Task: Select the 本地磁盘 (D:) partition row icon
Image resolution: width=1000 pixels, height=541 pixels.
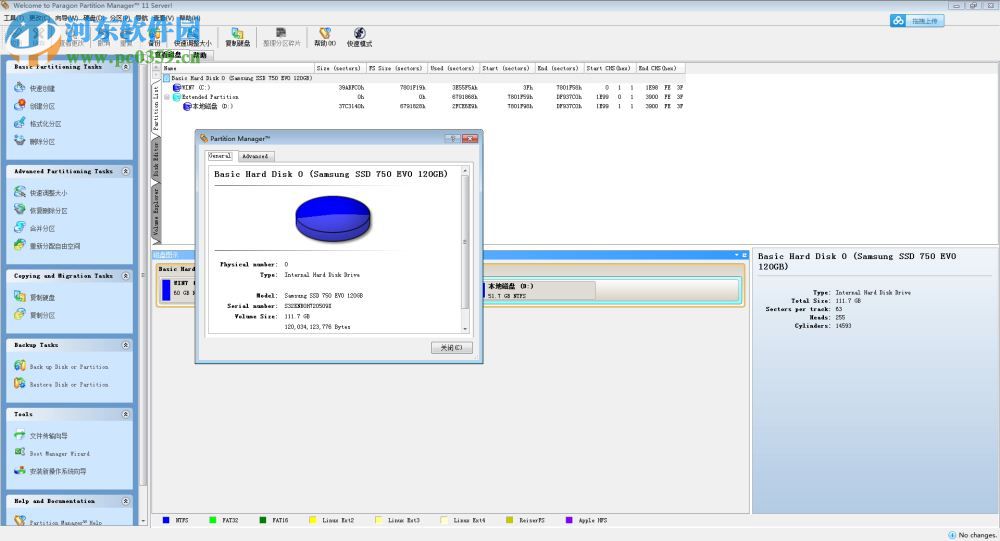Action: 187,106
